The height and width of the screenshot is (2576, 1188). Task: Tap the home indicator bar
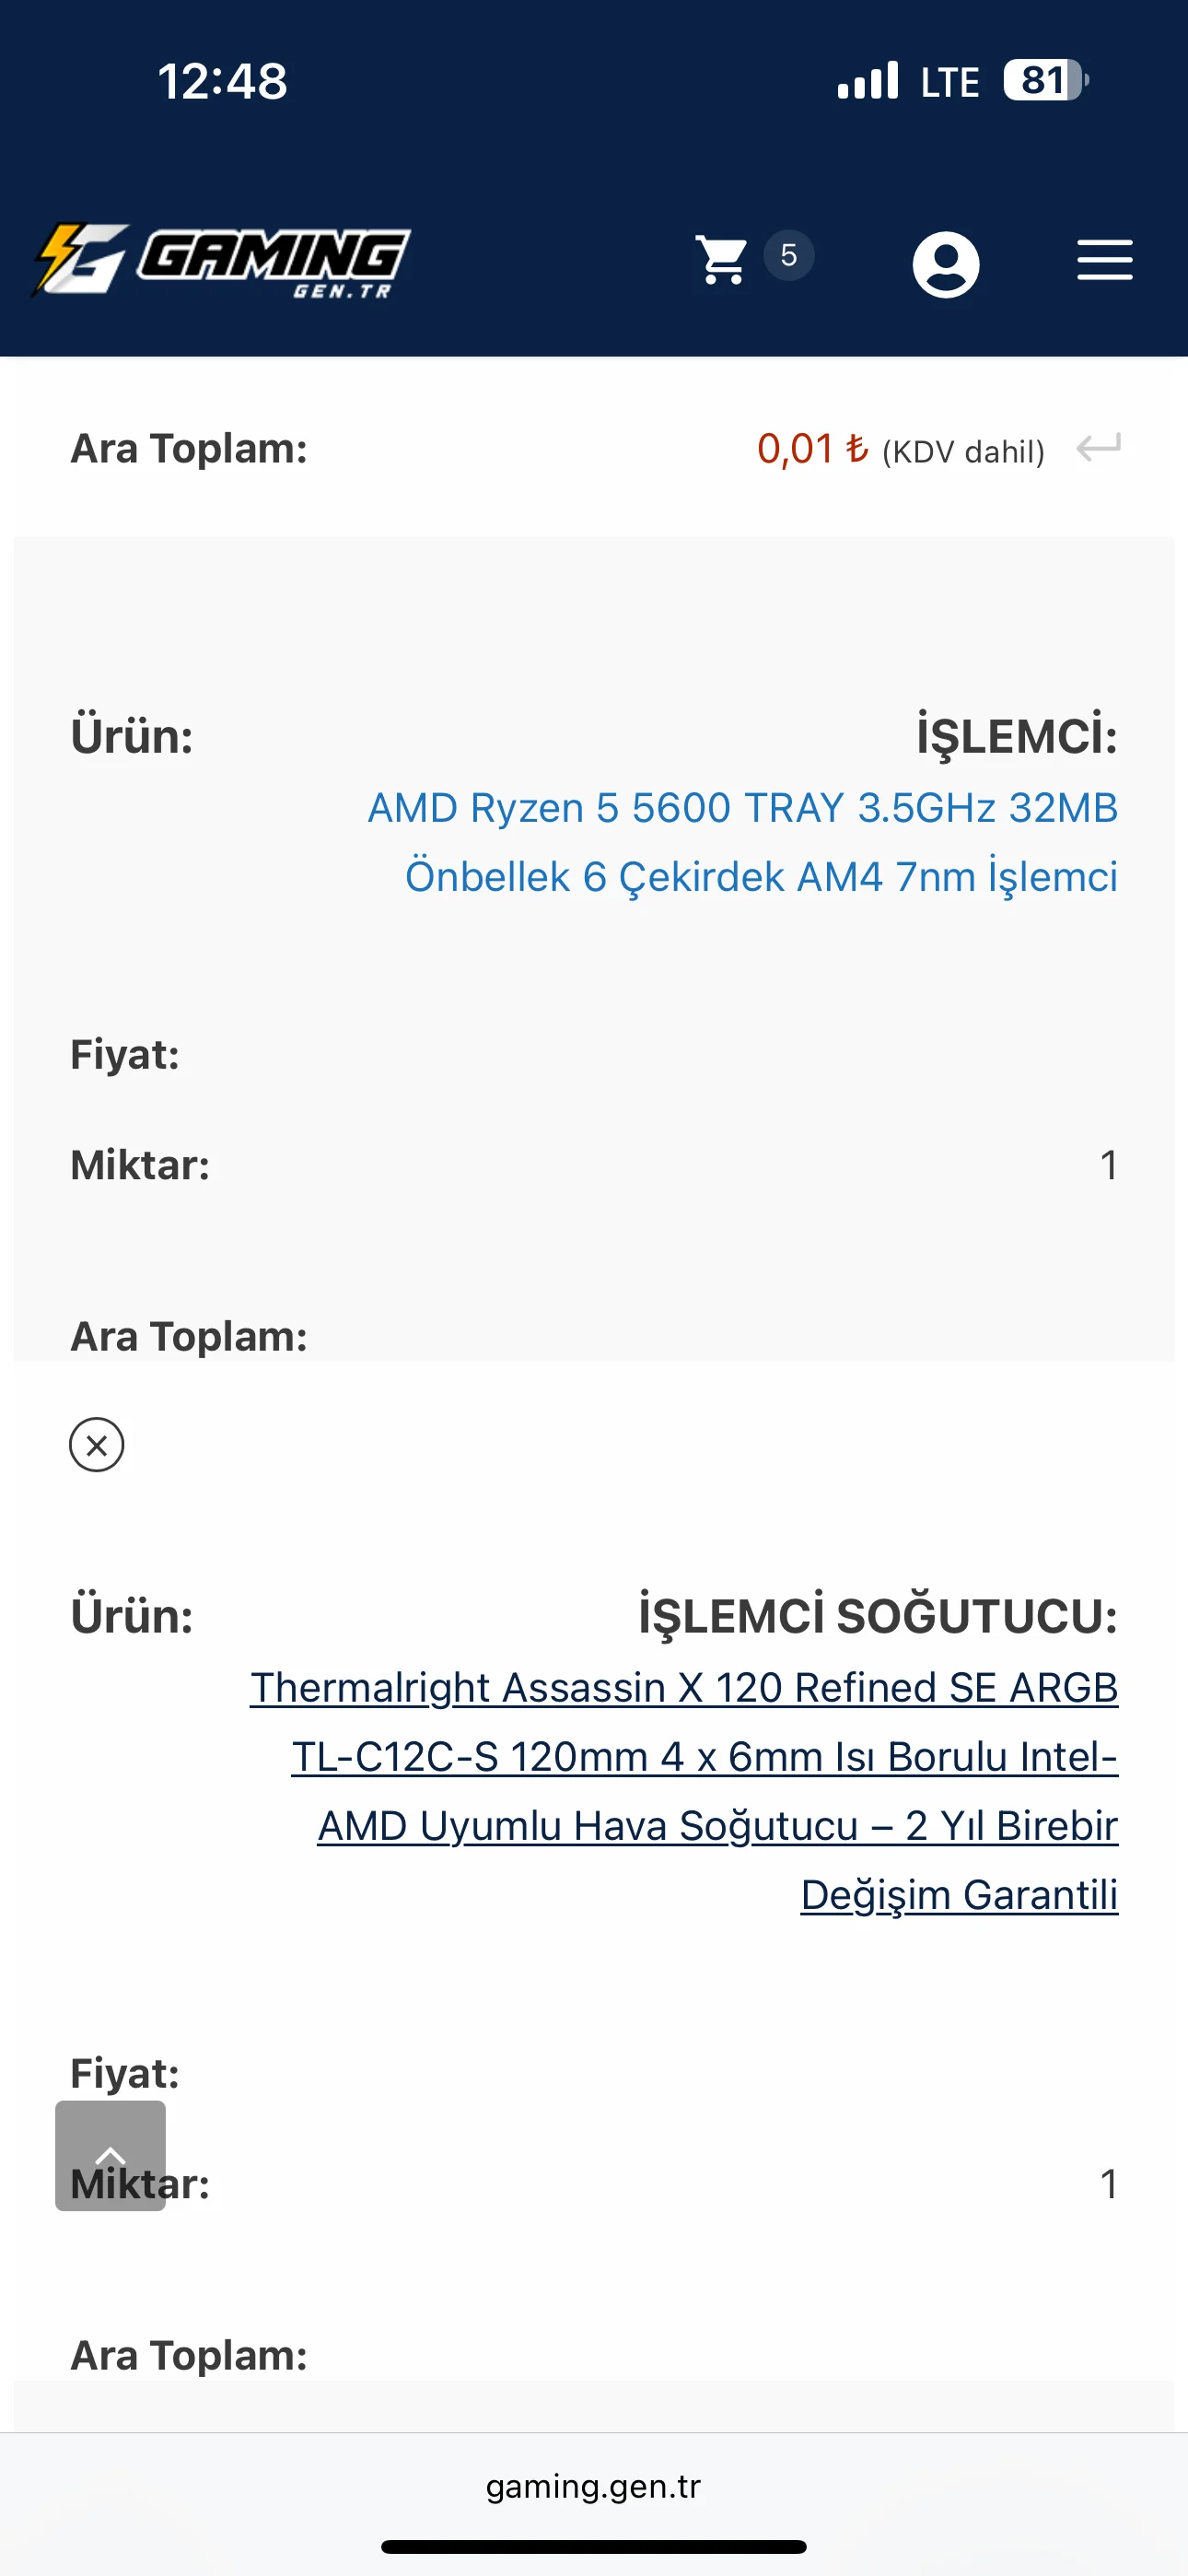[x=593, y=2546]
